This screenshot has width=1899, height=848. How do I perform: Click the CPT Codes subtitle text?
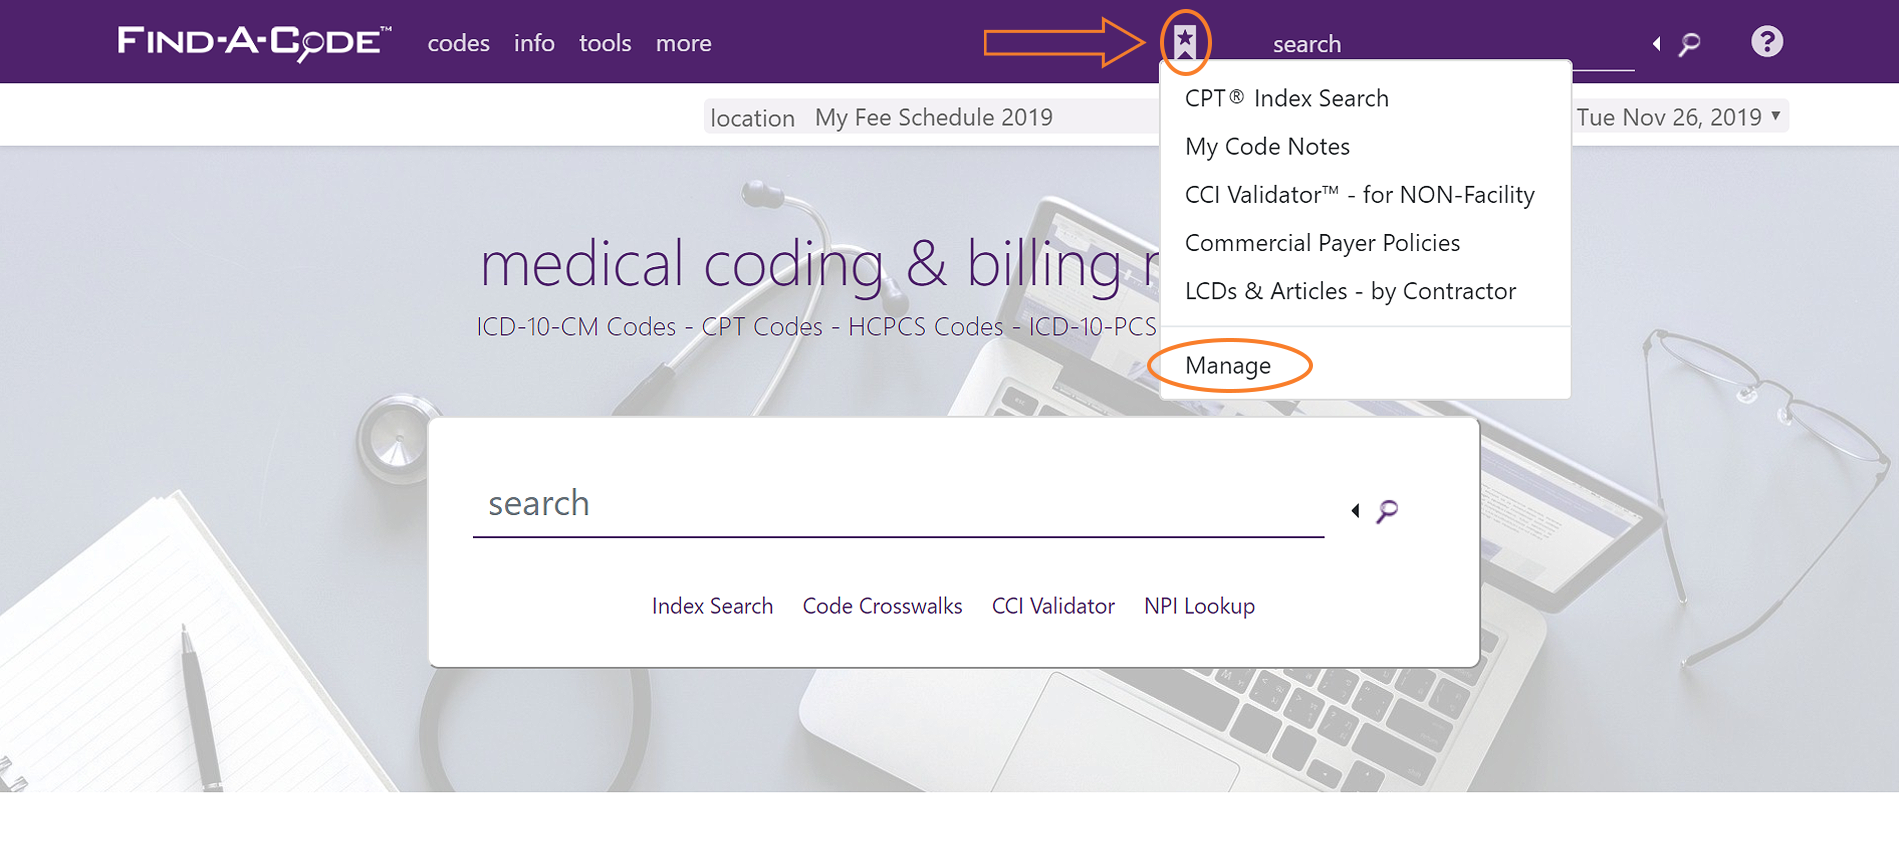(x=762, y=327)
